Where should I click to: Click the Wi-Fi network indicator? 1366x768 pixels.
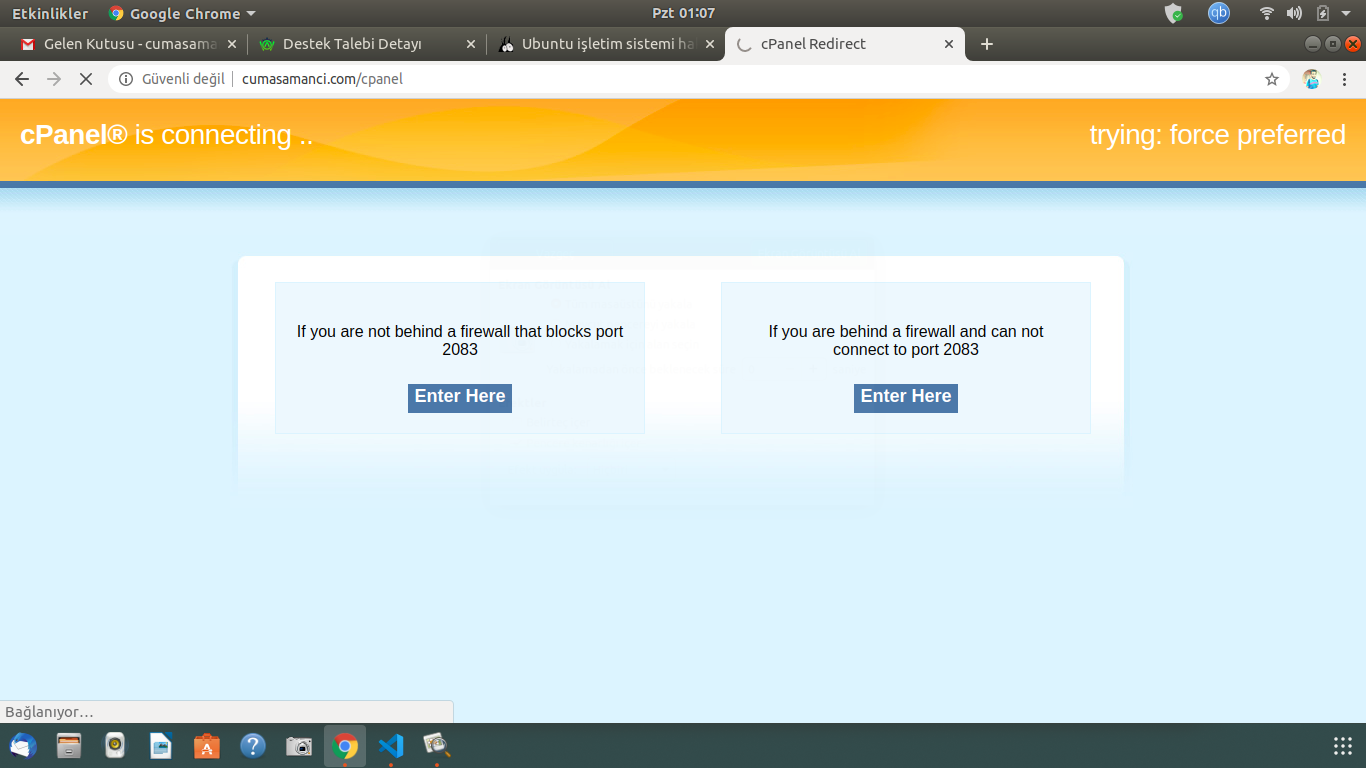[1267, 13]
